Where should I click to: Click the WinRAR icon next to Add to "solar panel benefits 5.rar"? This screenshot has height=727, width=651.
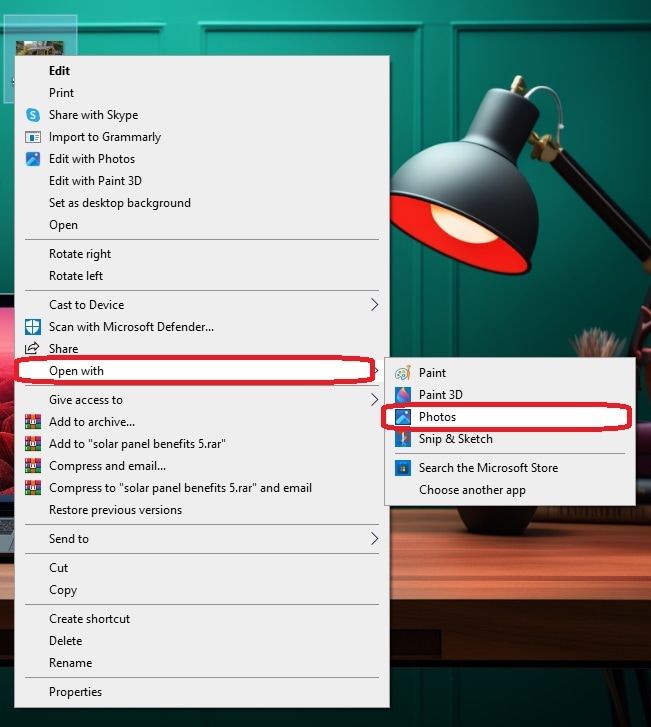click(33, 444)
